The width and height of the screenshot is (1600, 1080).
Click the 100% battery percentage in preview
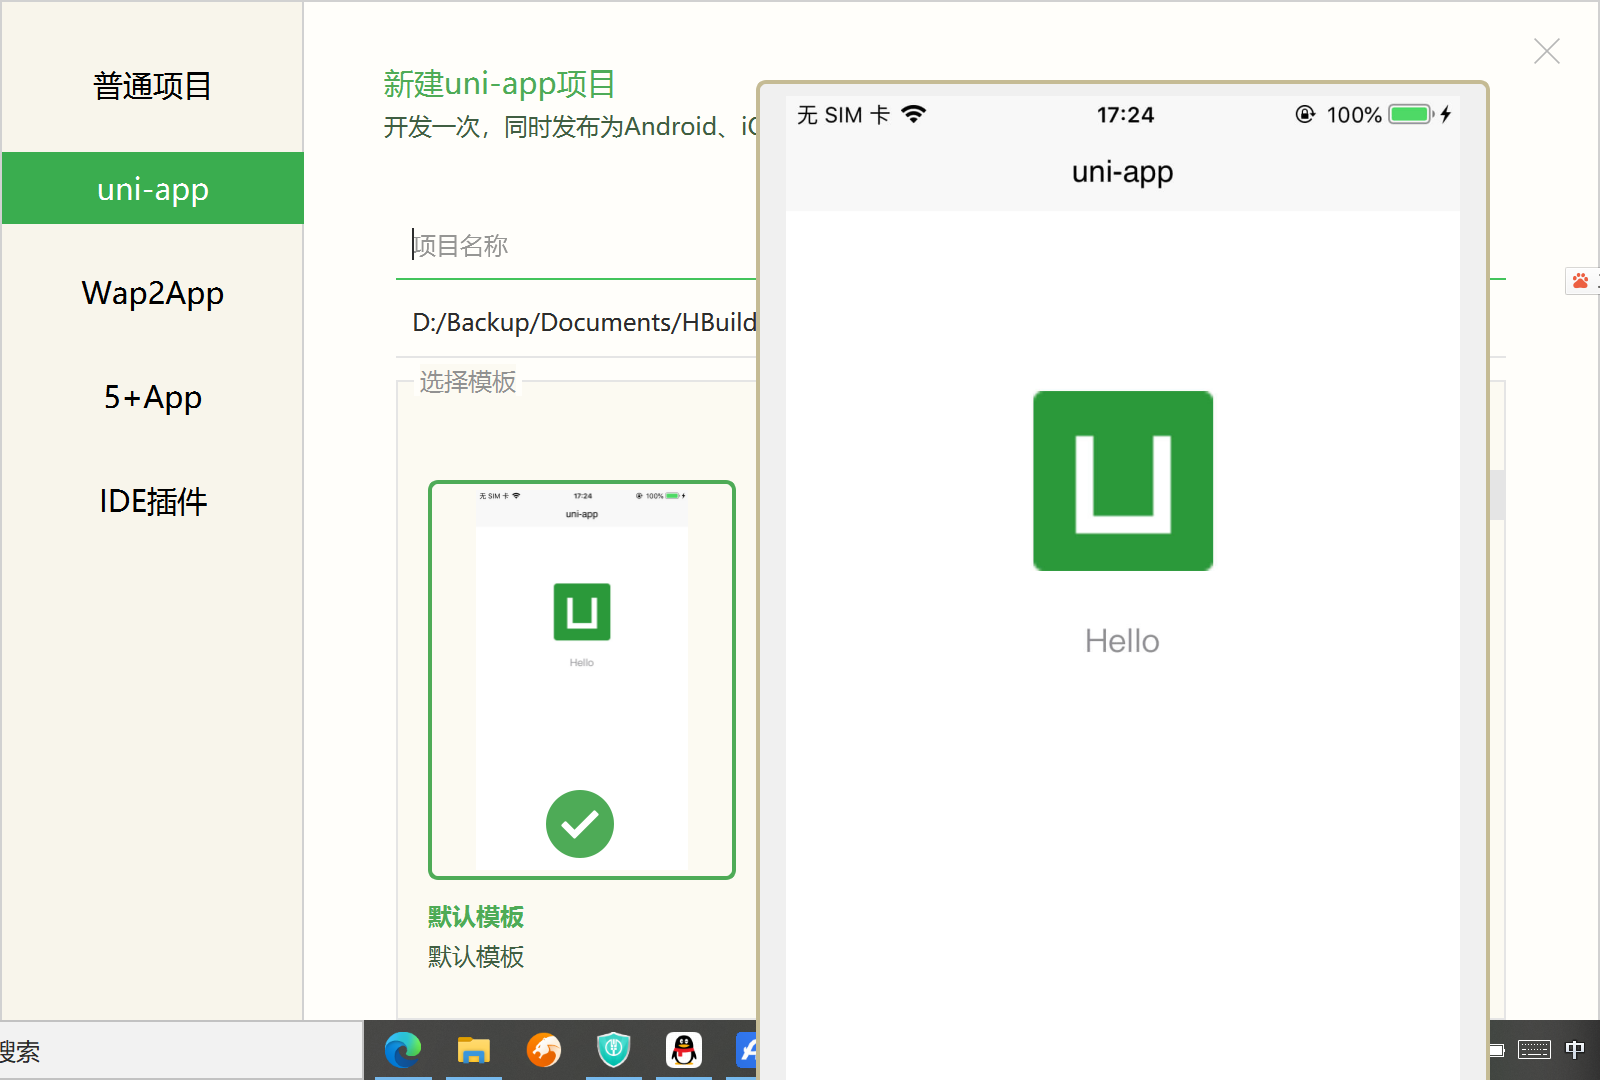[1354, 115]
